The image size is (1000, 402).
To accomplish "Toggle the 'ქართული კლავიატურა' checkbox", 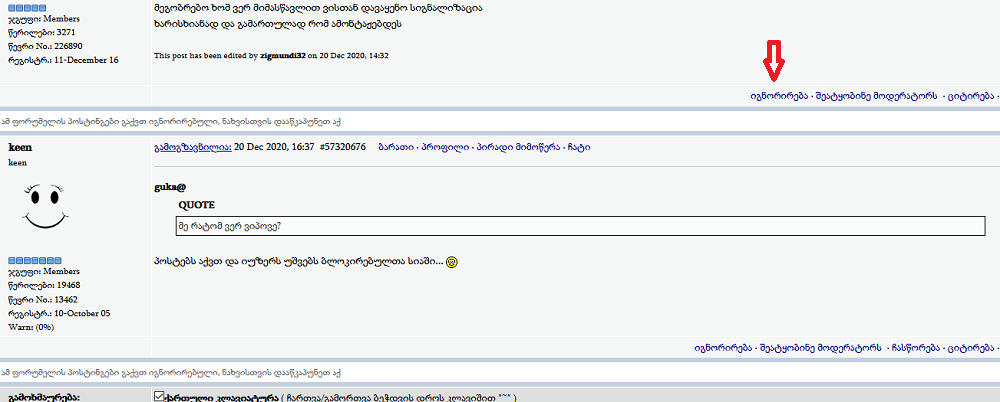I will (159, 397).
